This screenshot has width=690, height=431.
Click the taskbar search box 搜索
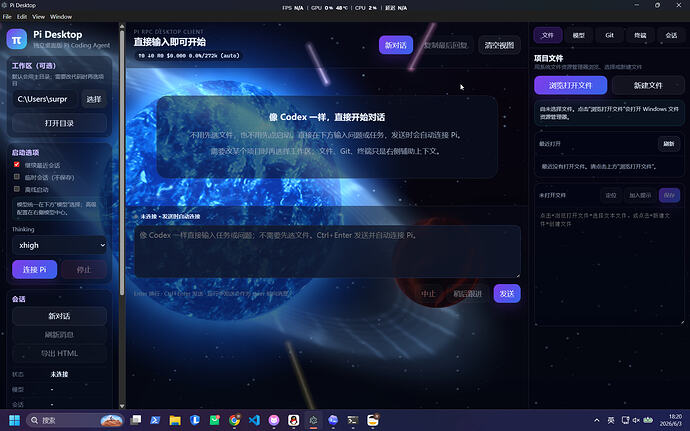click(75, 420)
